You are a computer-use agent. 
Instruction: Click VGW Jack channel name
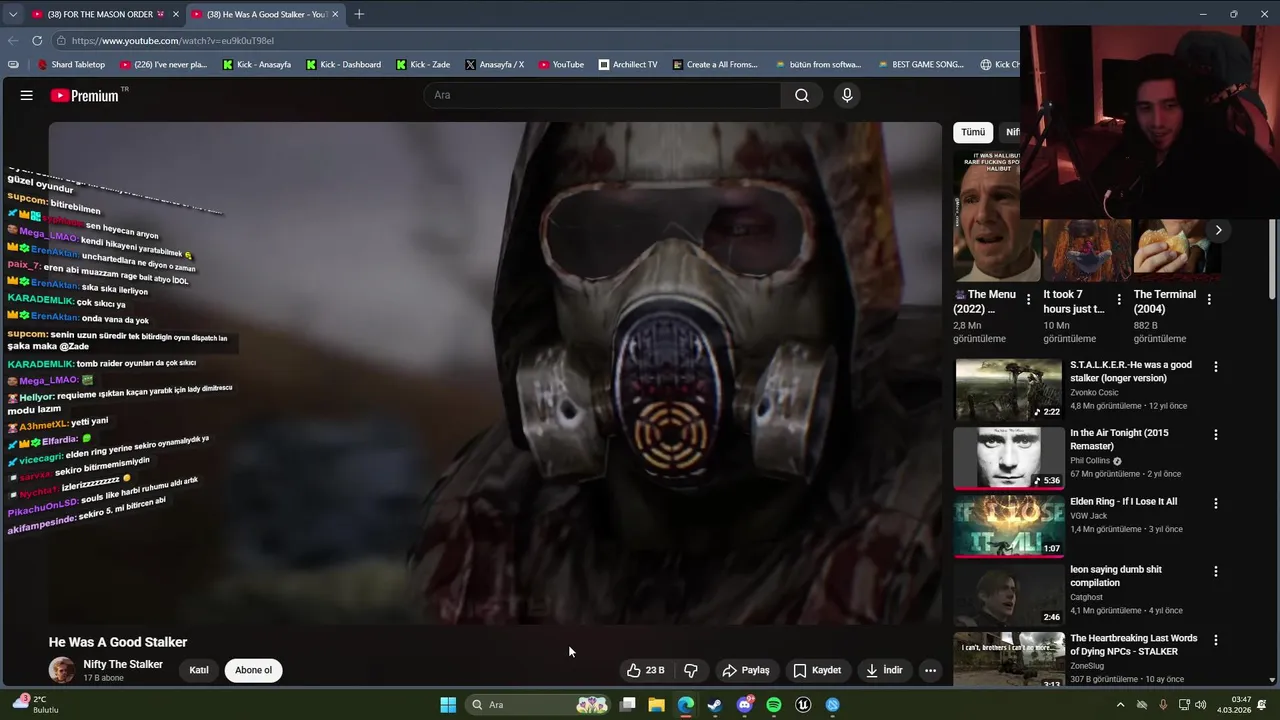pos(1088,516)
